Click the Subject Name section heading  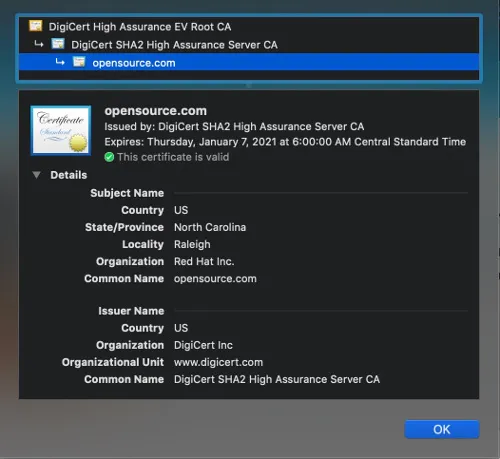coord(127,193)
